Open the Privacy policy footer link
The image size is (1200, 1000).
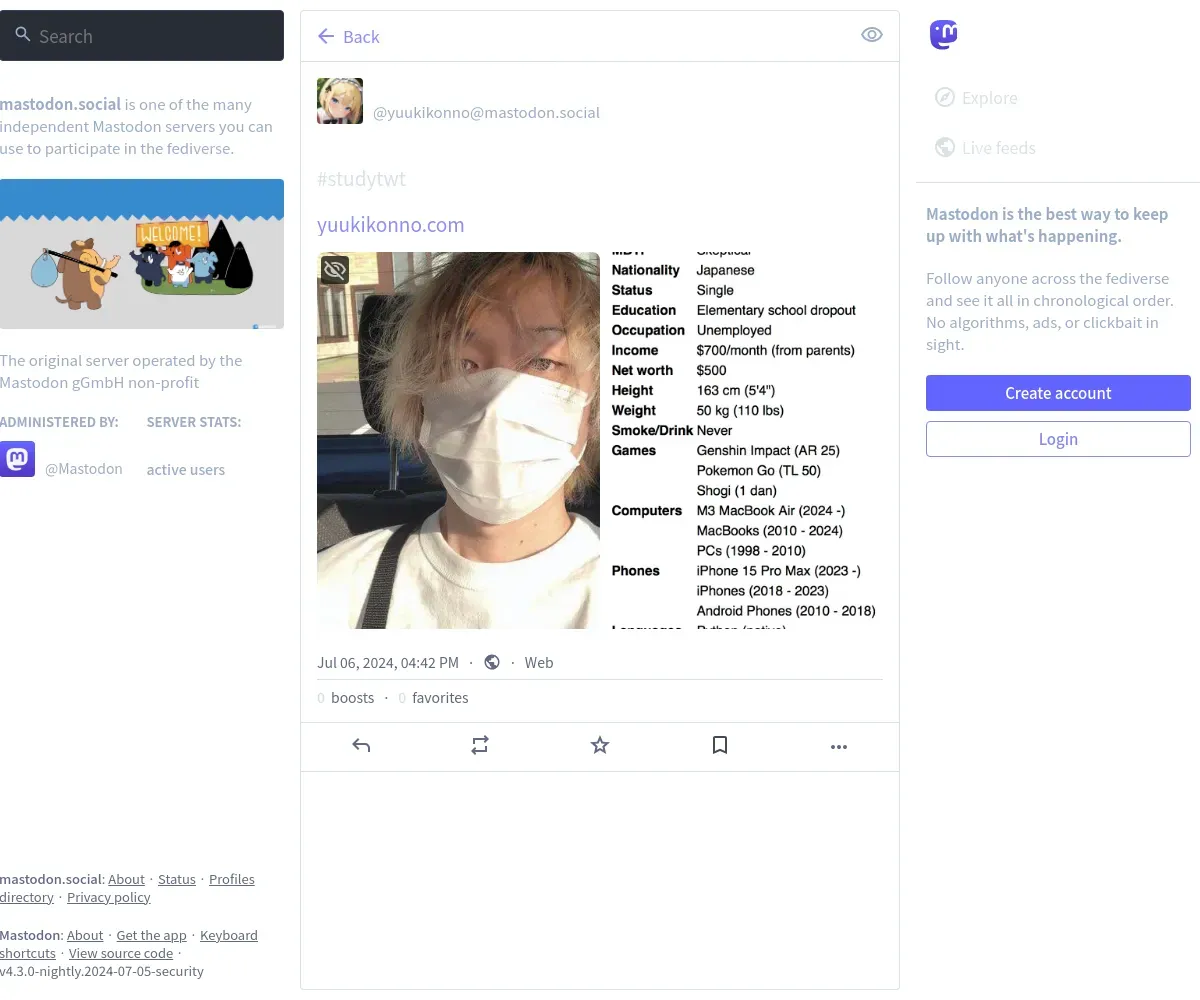(x=109, y=897)
